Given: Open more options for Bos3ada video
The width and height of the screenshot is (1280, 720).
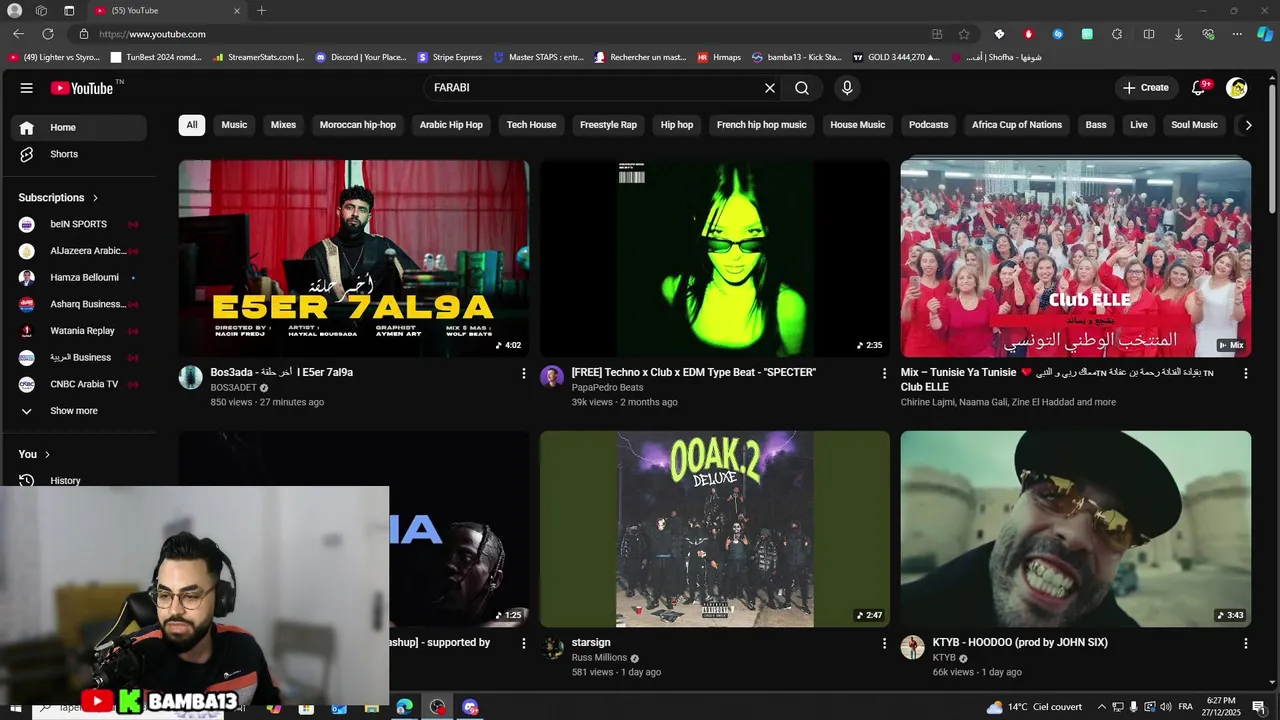Looking at the screenshot, I should pyautogui.click(x=523, y=373).
